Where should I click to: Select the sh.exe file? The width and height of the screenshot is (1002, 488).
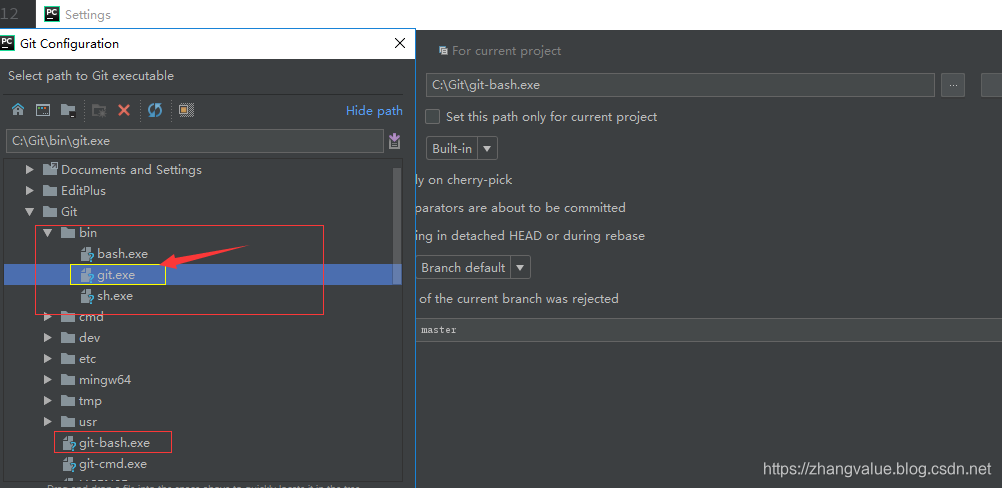tap(107, 296)
